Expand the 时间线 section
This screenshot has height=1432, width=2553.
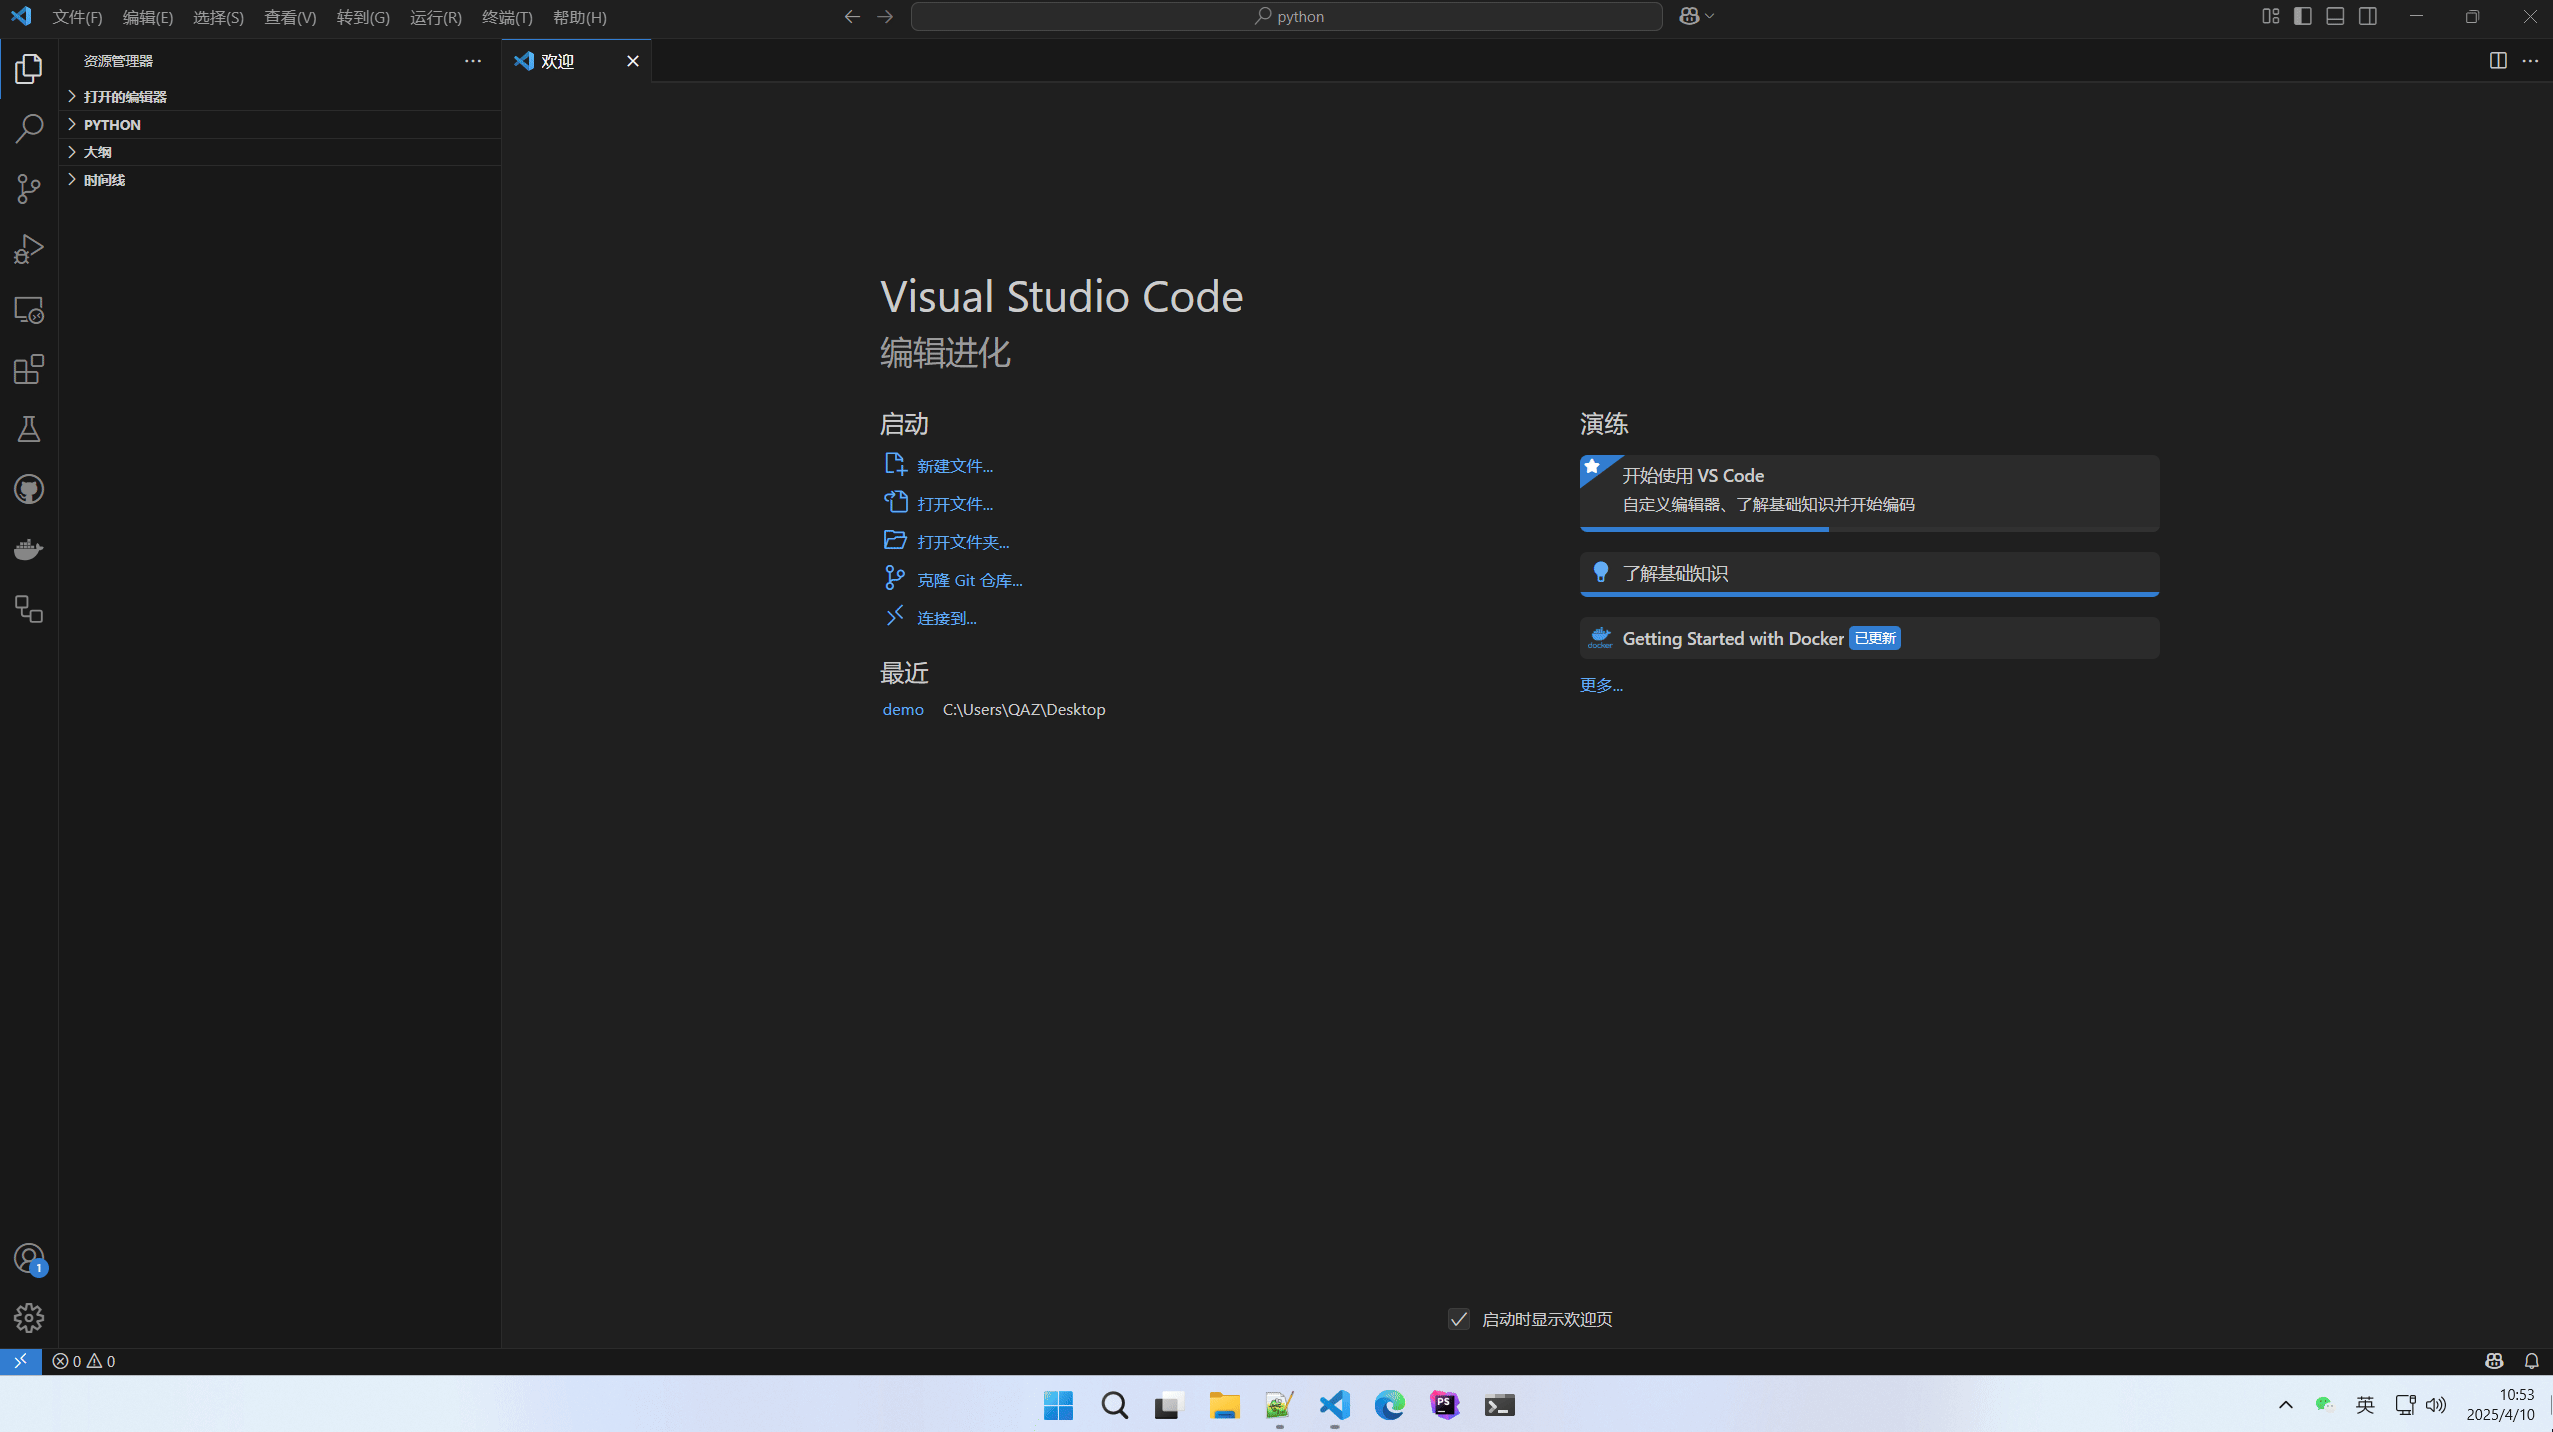pyautogui.click(x=104, y=180)
